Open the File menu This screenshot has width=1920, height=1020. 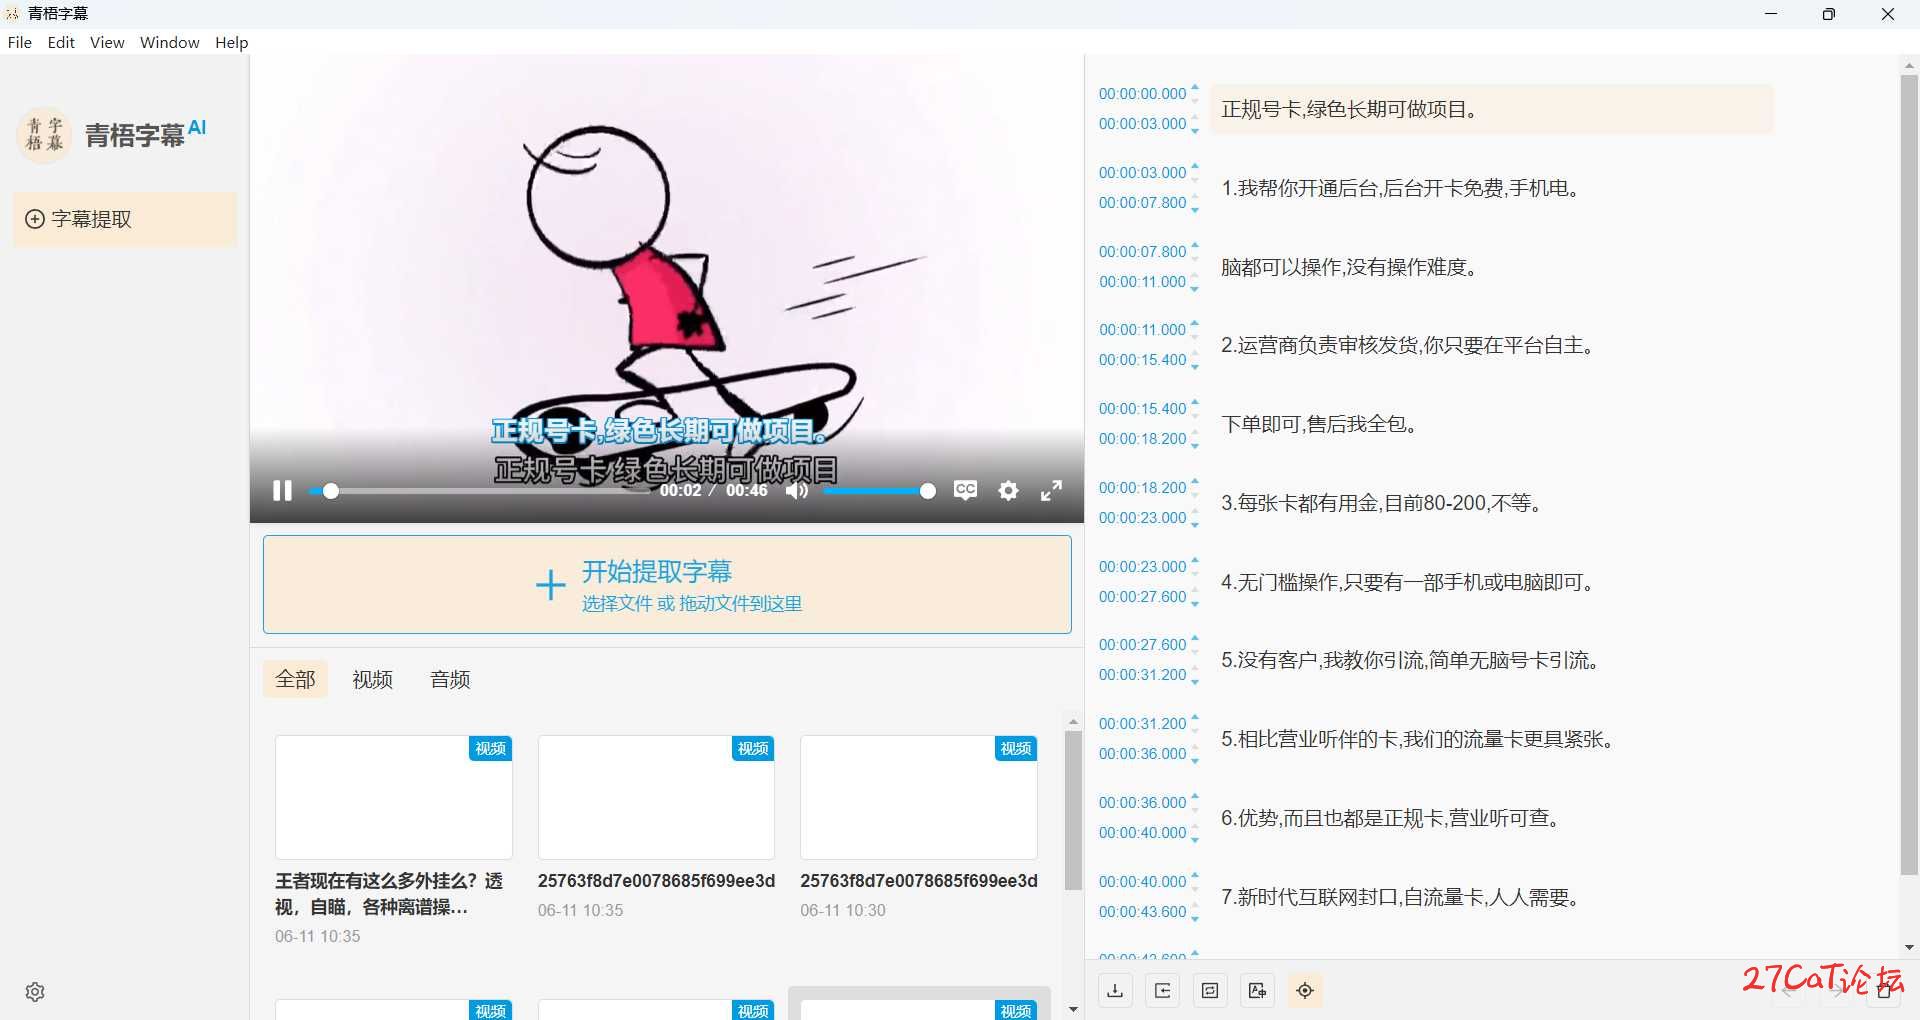[x=19, y=42]
